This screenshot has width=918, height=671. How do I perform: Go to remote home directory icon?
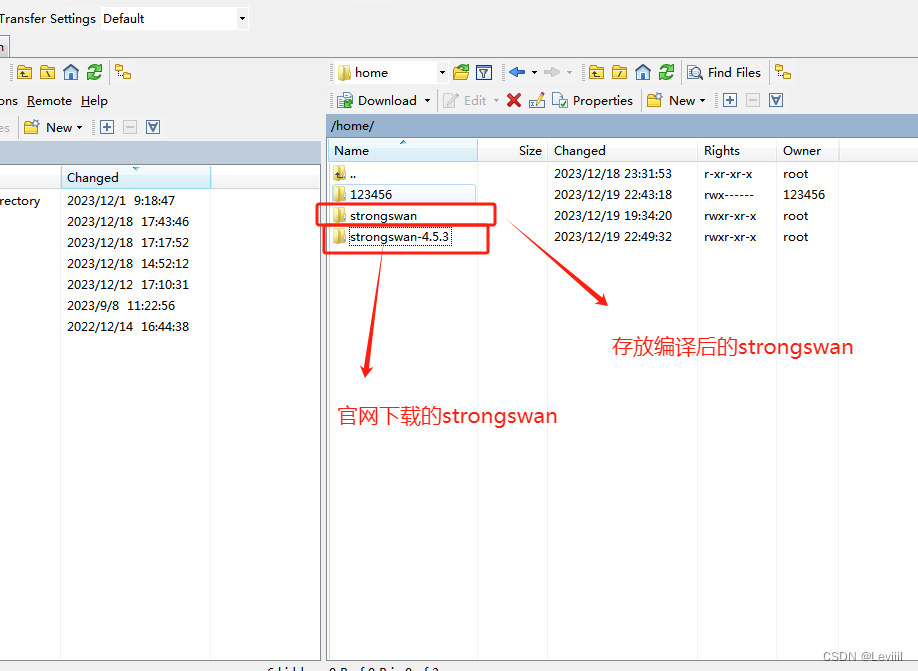[x=643, y=73]
